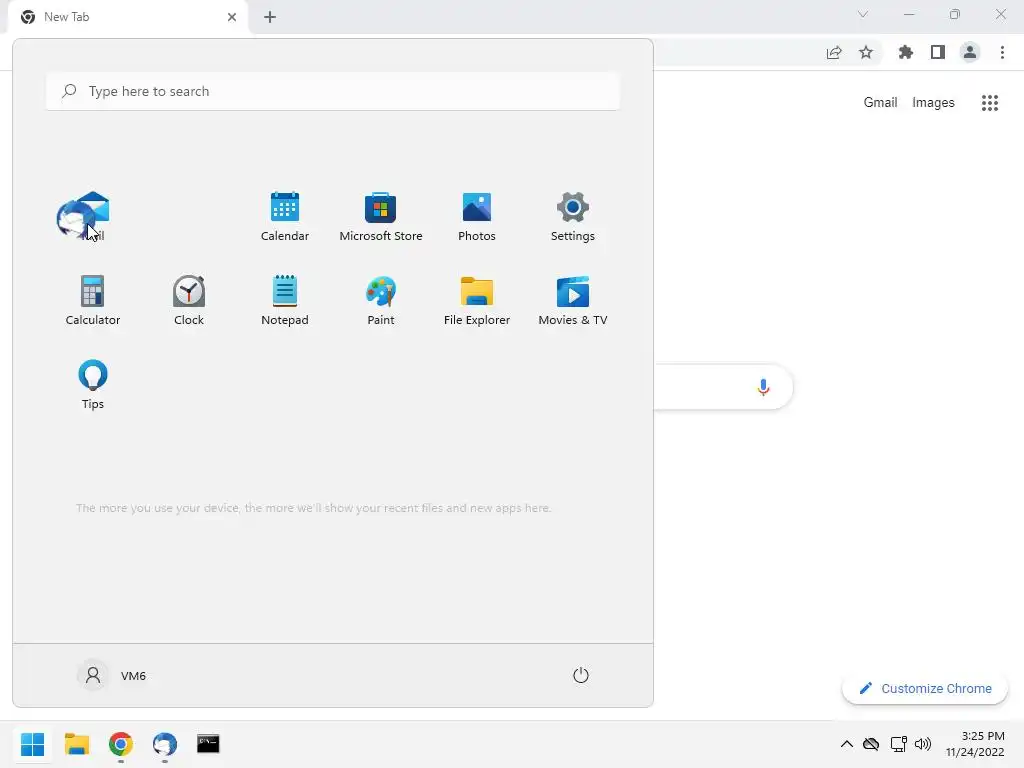Open the Paint app
The image size is (1024, 768).
pyautogui.click(x=381, y=300)
